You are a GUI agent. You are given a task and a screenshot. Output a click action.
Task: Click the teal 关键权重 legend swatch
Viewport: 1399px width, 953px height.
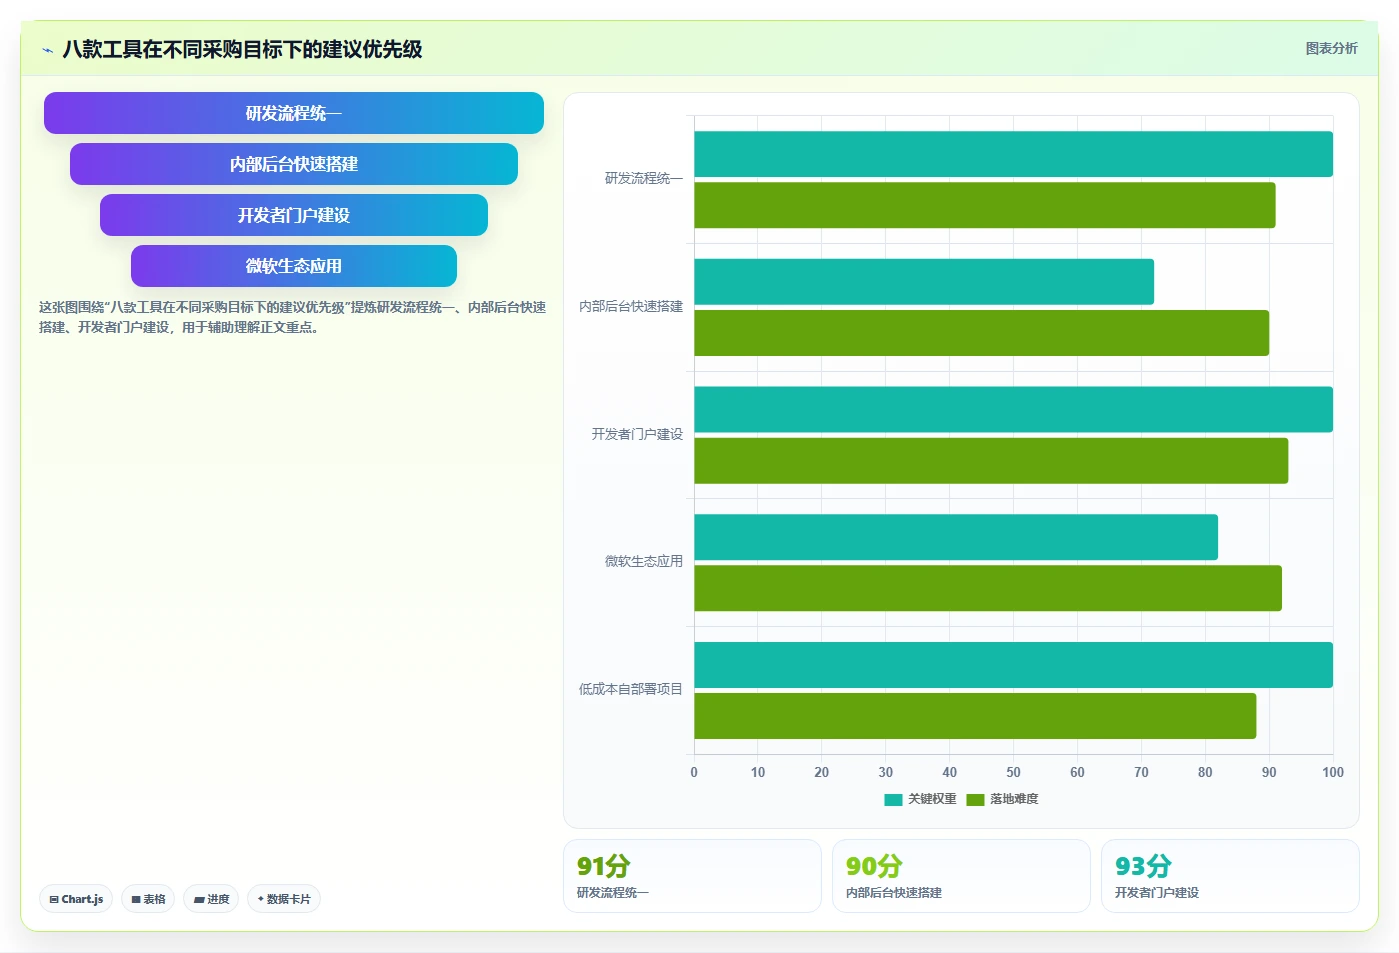coord(893,800)
